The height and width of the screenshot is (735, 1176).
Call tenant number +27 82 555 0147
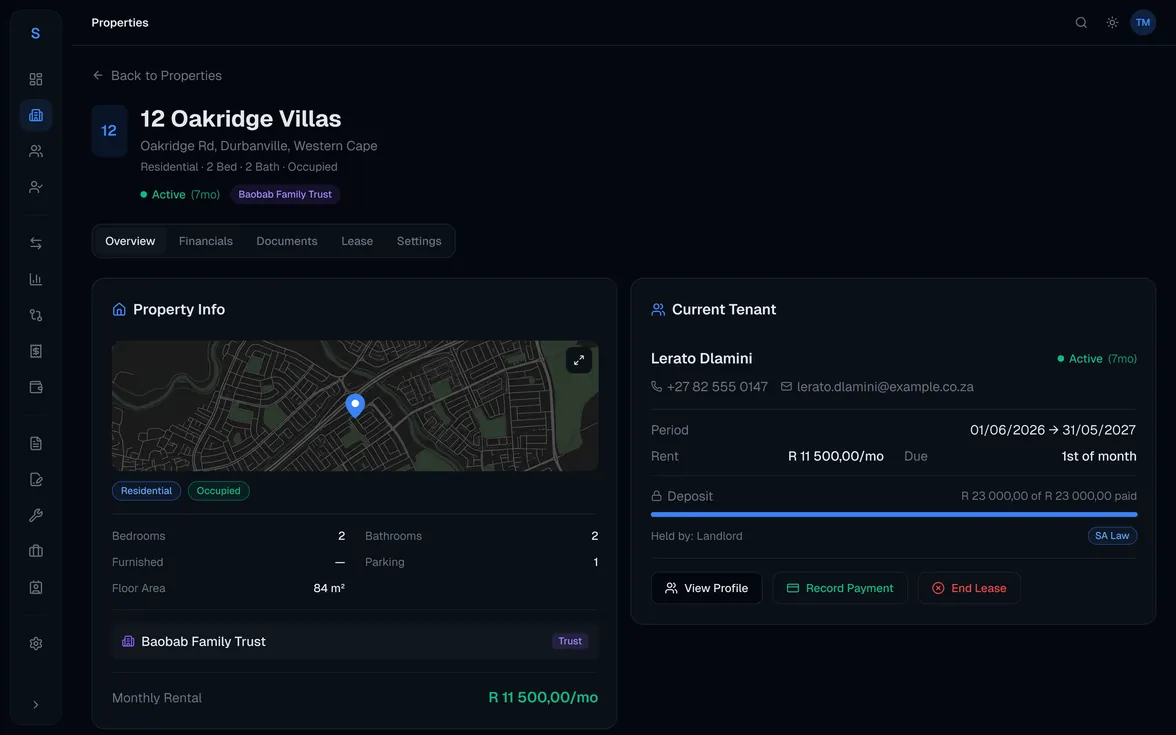coord(710,387)
